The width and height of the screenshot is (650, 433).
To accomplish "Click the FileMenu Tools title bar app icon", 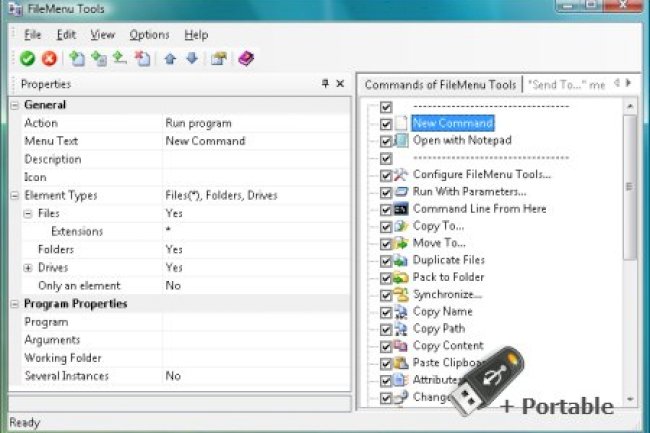I will pos(15,9).
